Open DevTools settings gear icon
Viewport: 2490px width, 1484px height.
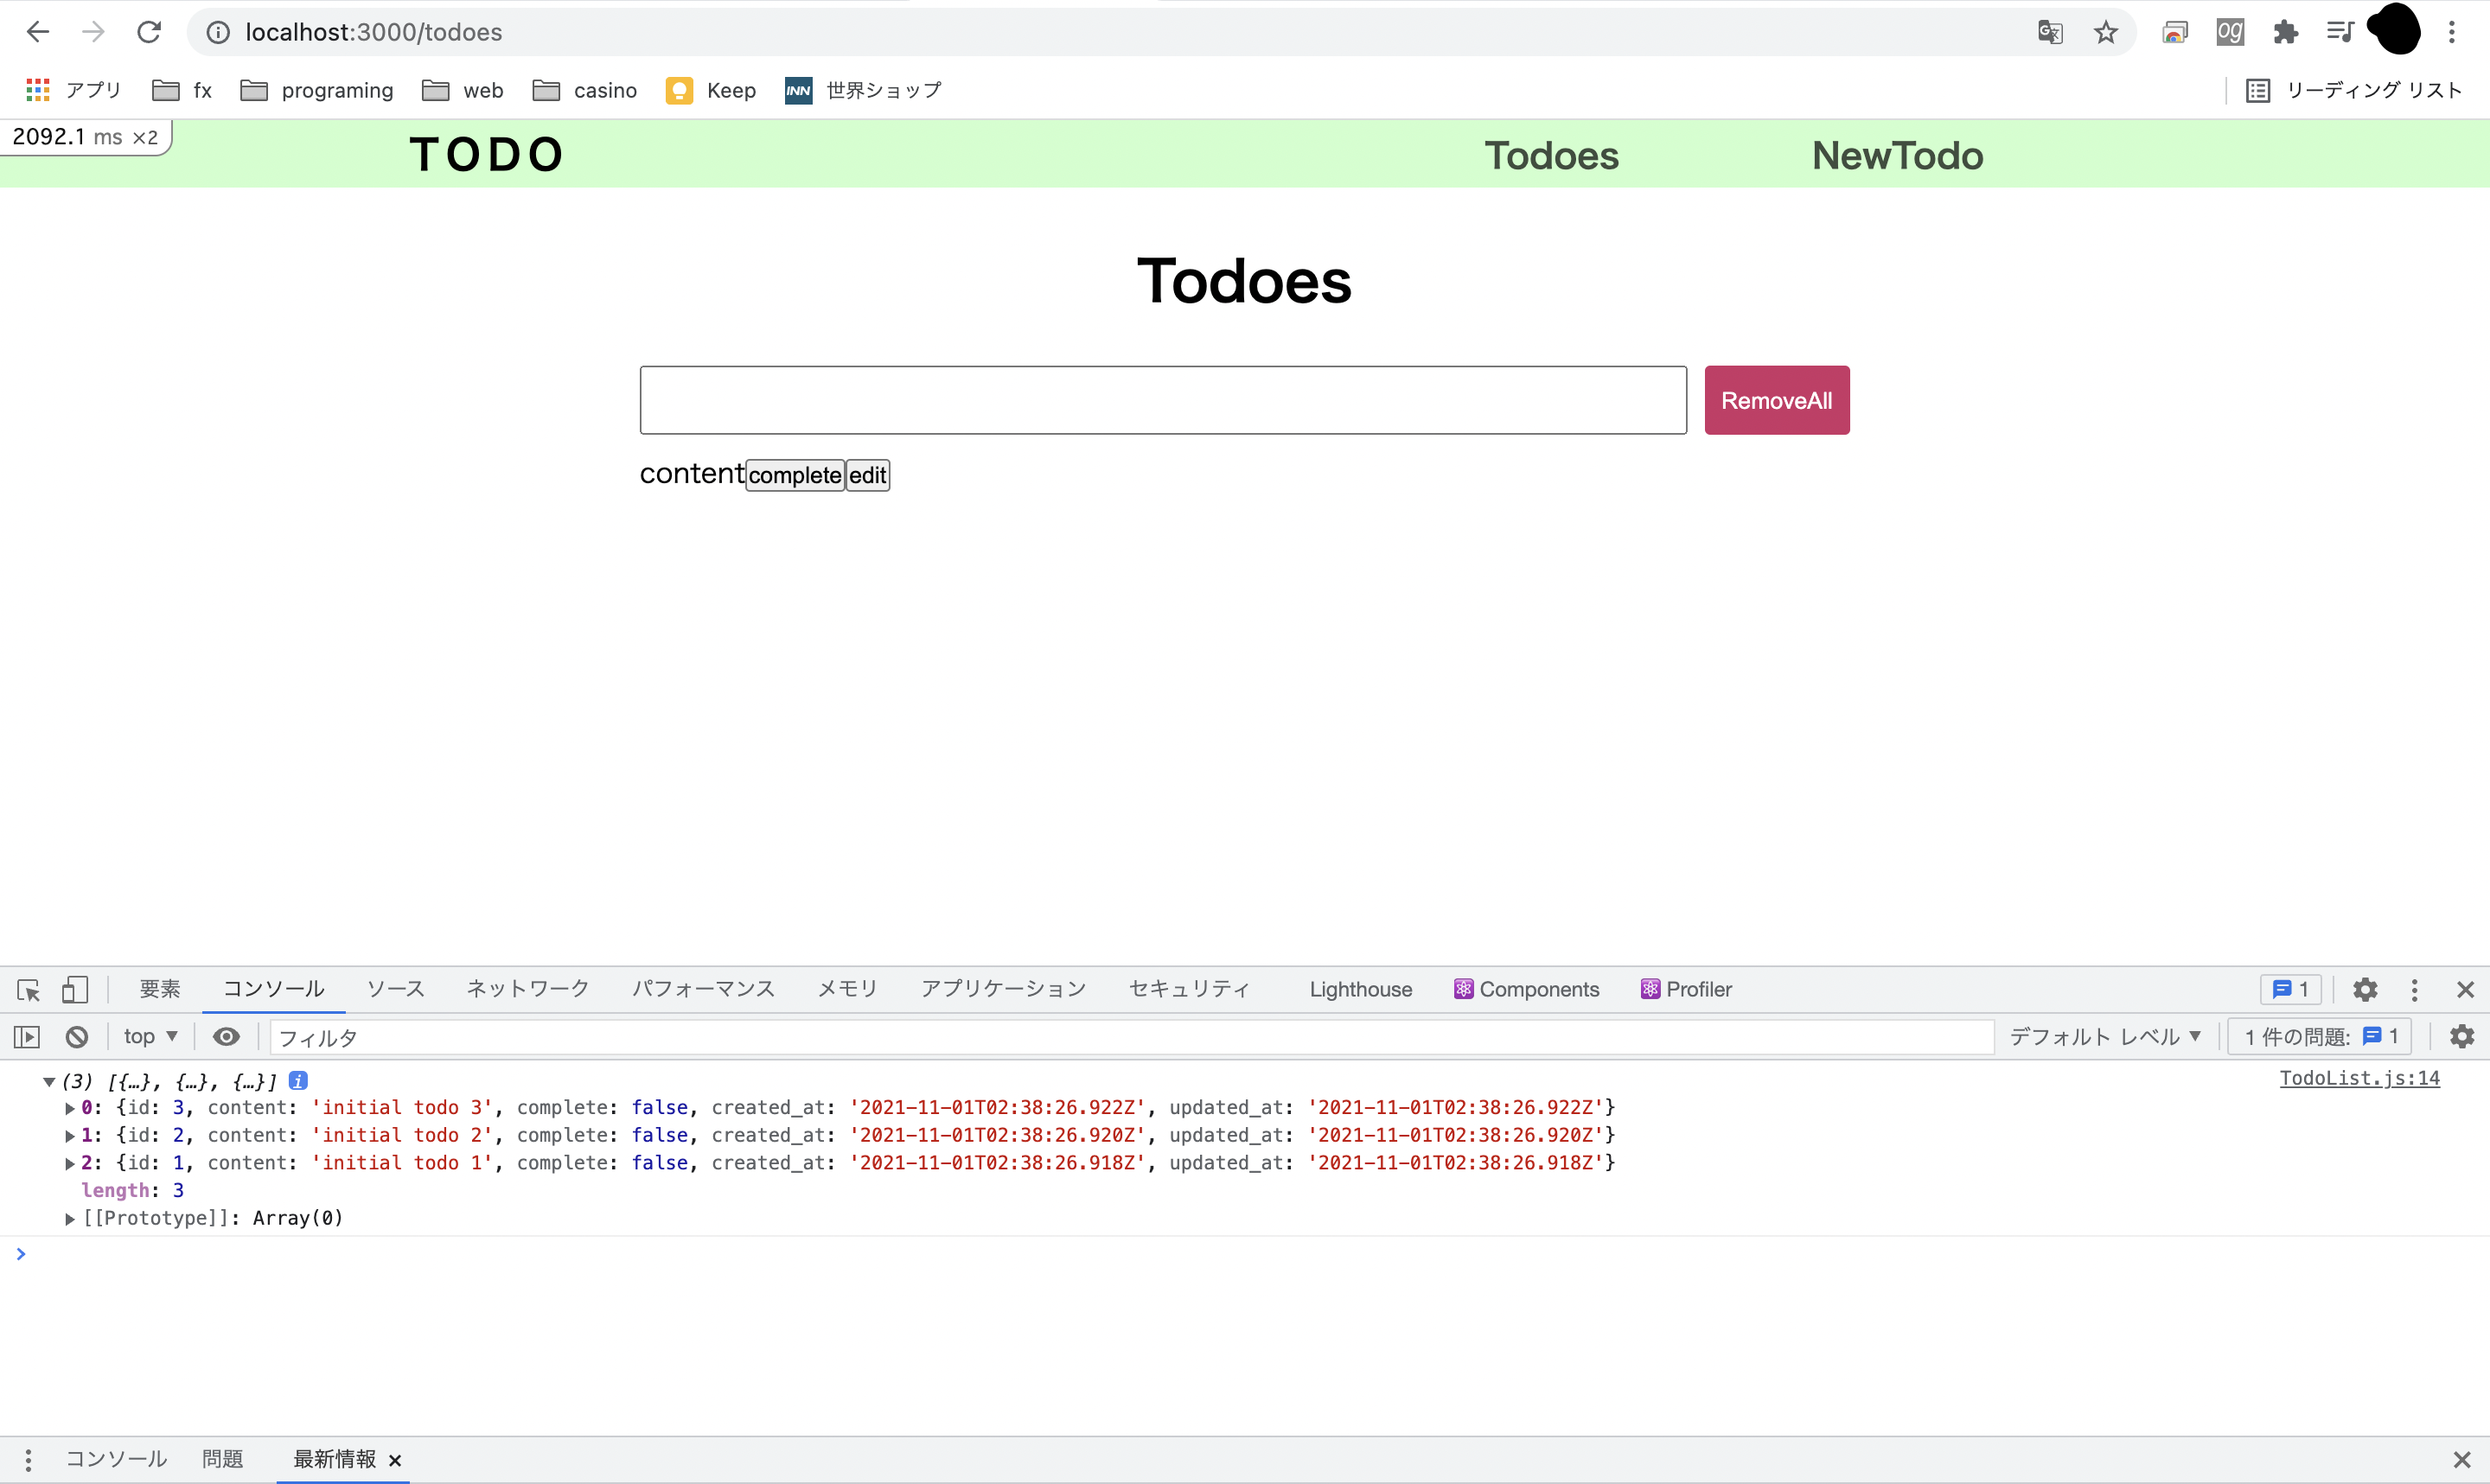click(x=2365, y=990)
